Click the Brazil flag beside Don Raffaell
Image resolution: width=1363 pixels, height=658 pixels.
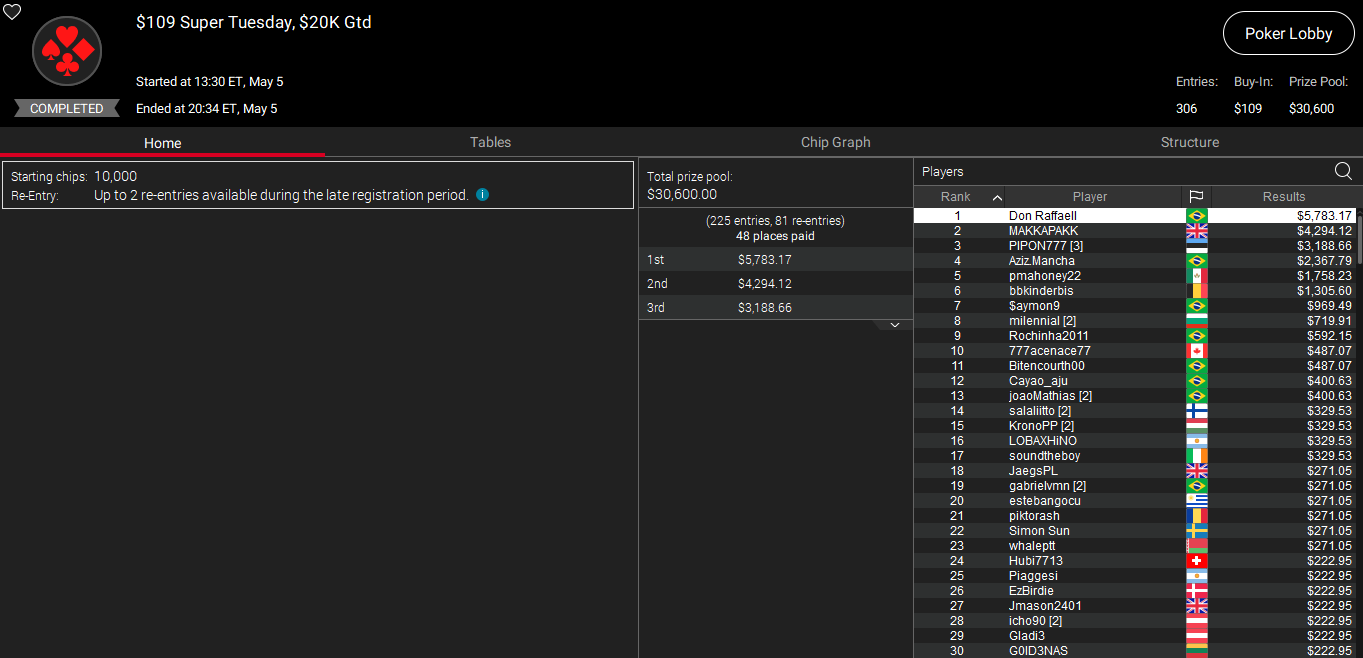(1196, 216)
